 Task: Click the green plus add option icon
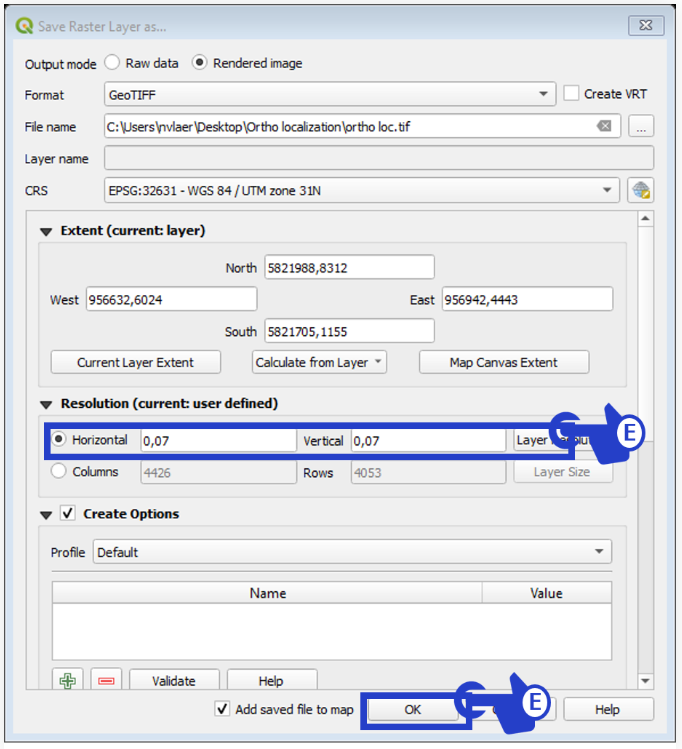(x=68, y=681)
